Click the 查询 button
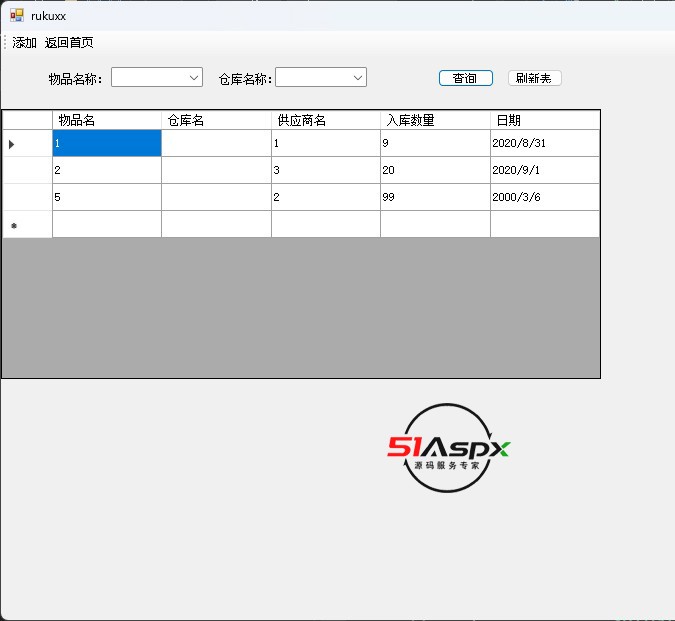This screenshot has width=675, height=621. tap(465, 78)
